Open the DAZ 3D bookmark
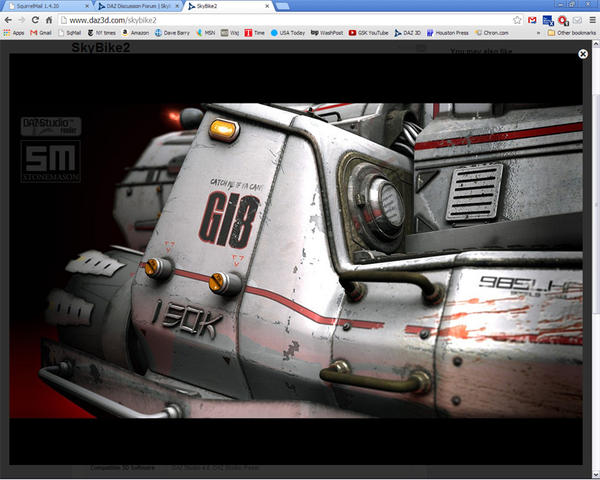The height and width of the screenshot is (480, 600). [x=408, y=33]
